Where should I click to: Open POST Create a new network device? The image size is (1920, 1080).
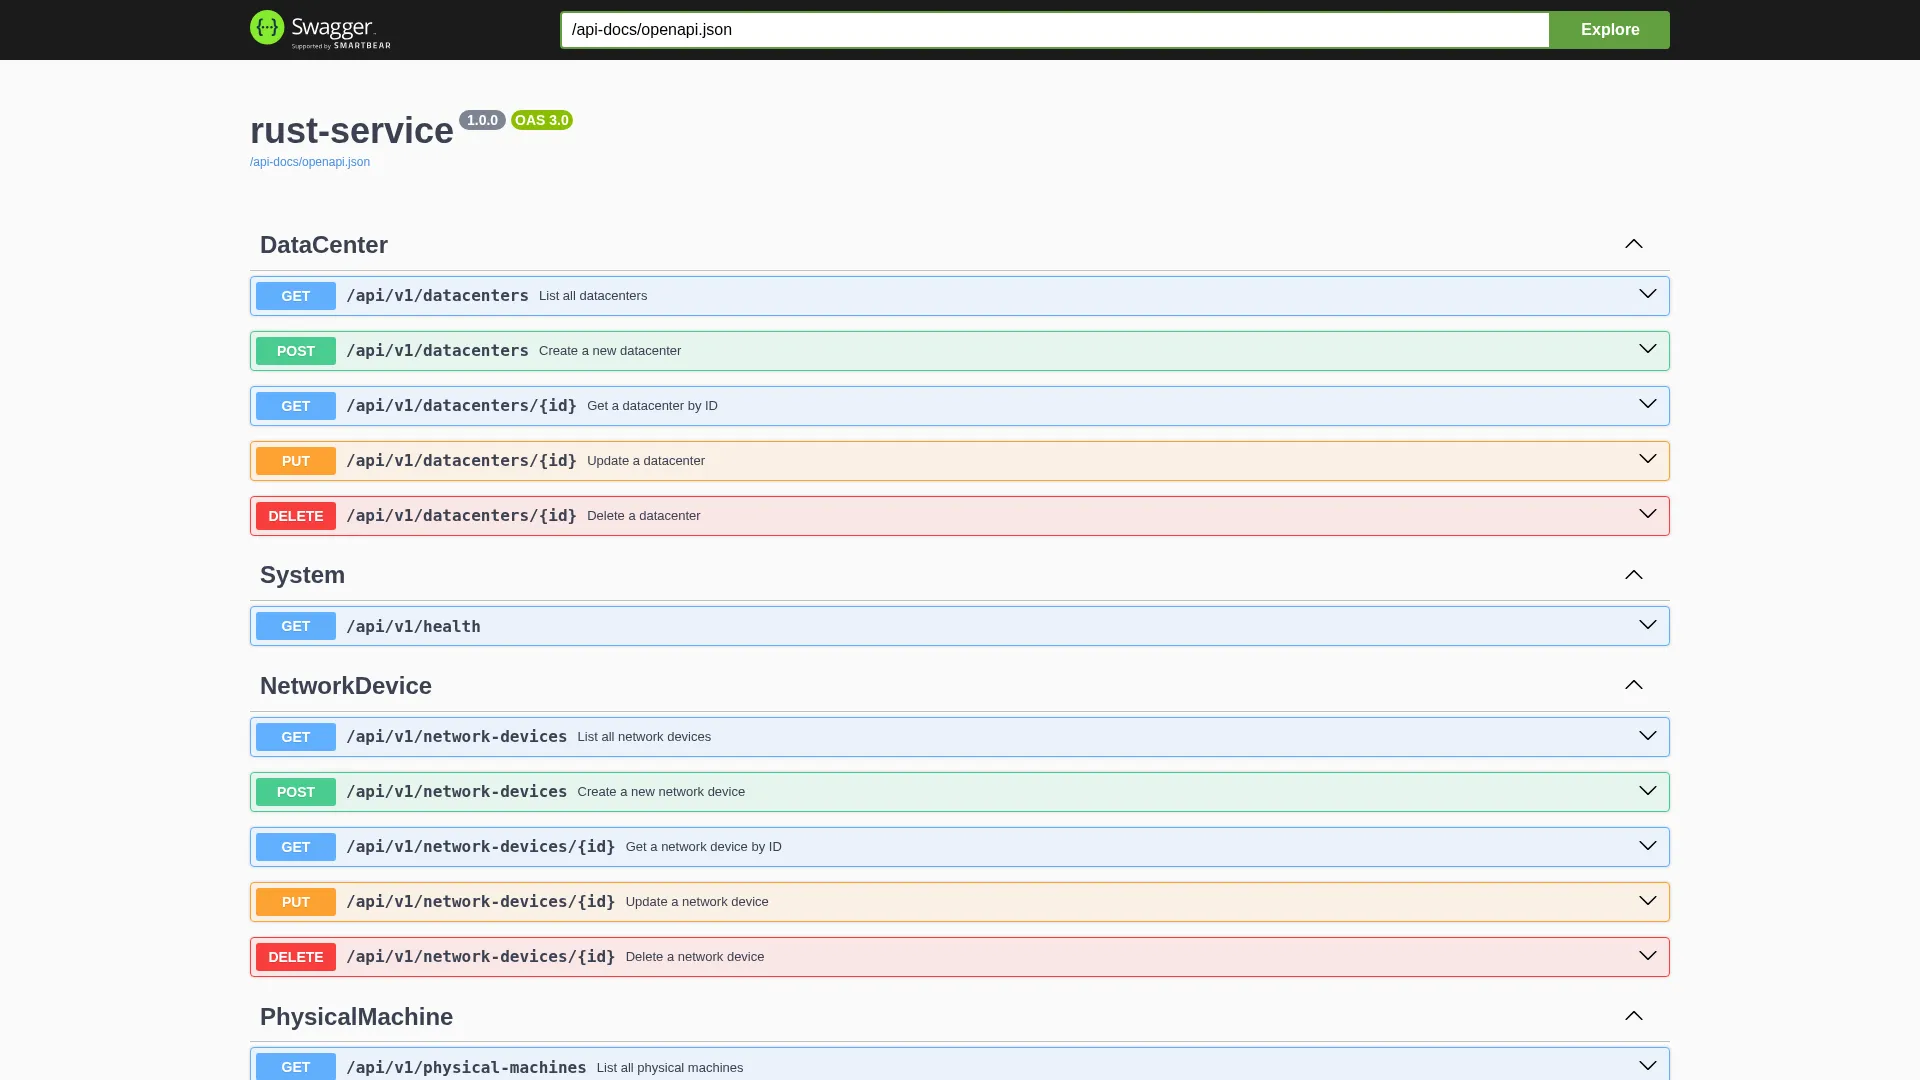coord(960,792)
